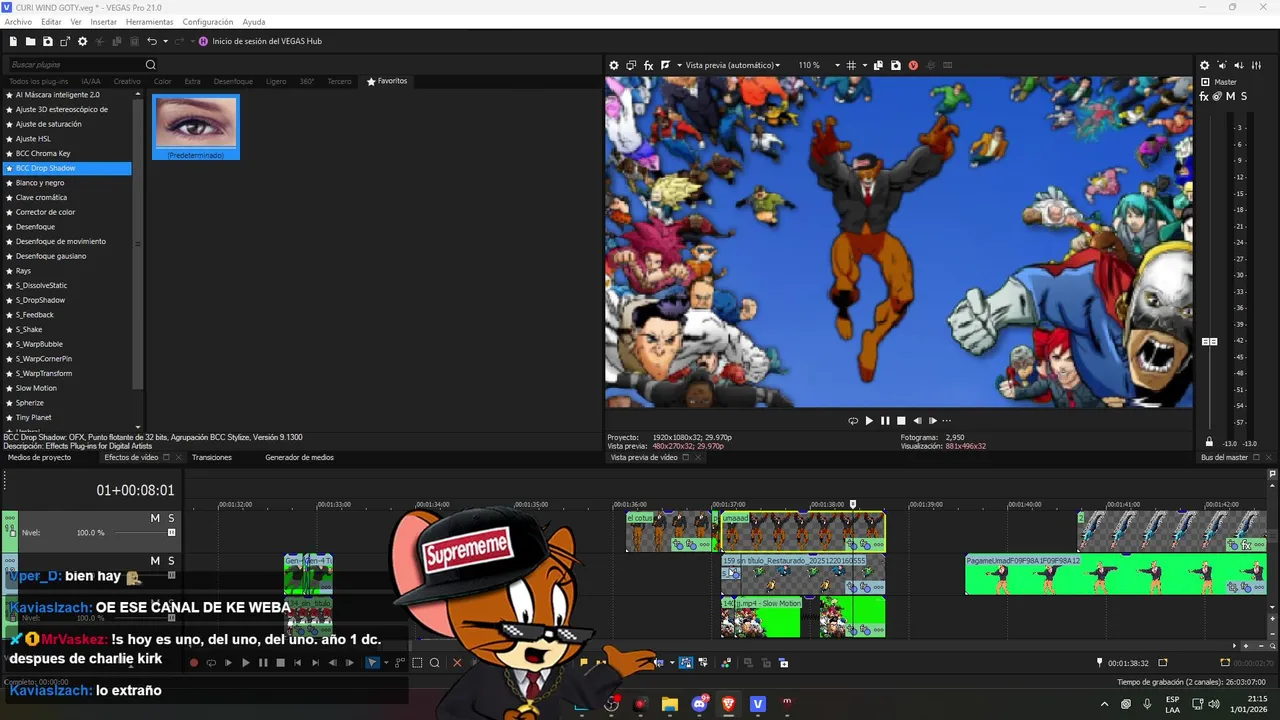This screenshot has width=1280, height=720.
Task: Save the project with the disk icon
Action: pos(47,41)
